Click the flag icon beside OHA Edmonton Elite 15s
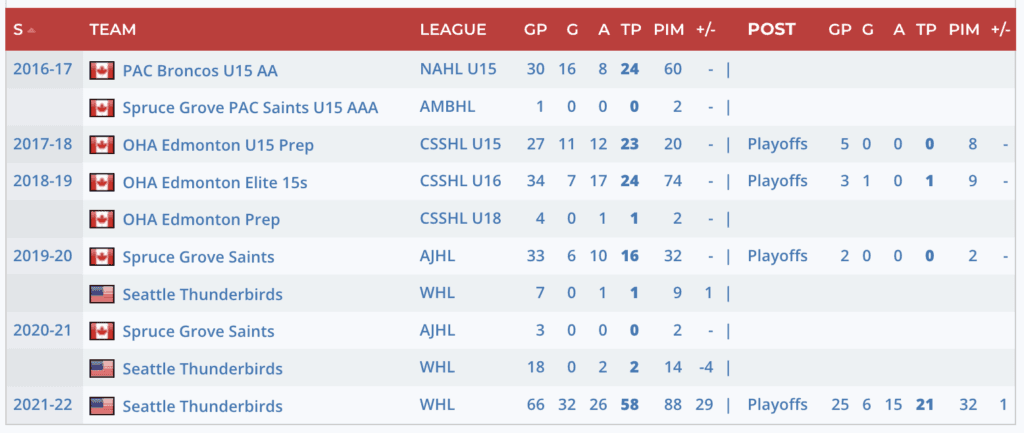 coord(102,182)
